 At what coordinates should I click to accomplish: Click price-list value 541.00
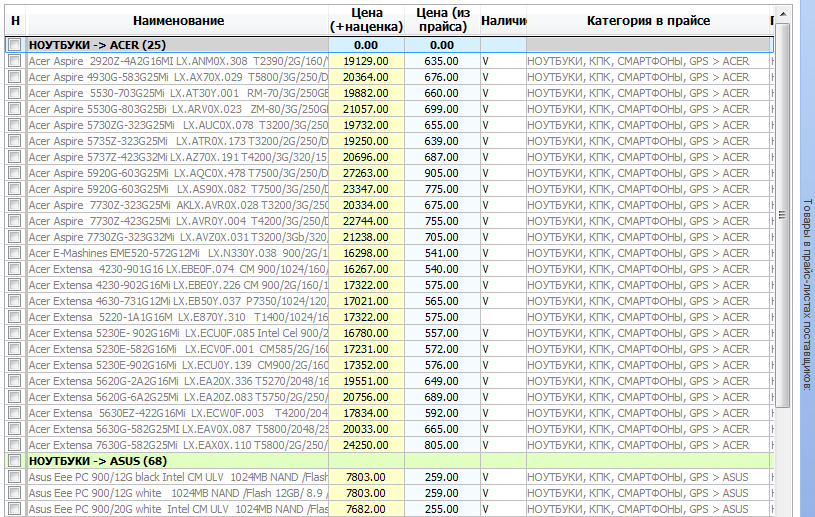coord(442,253)
